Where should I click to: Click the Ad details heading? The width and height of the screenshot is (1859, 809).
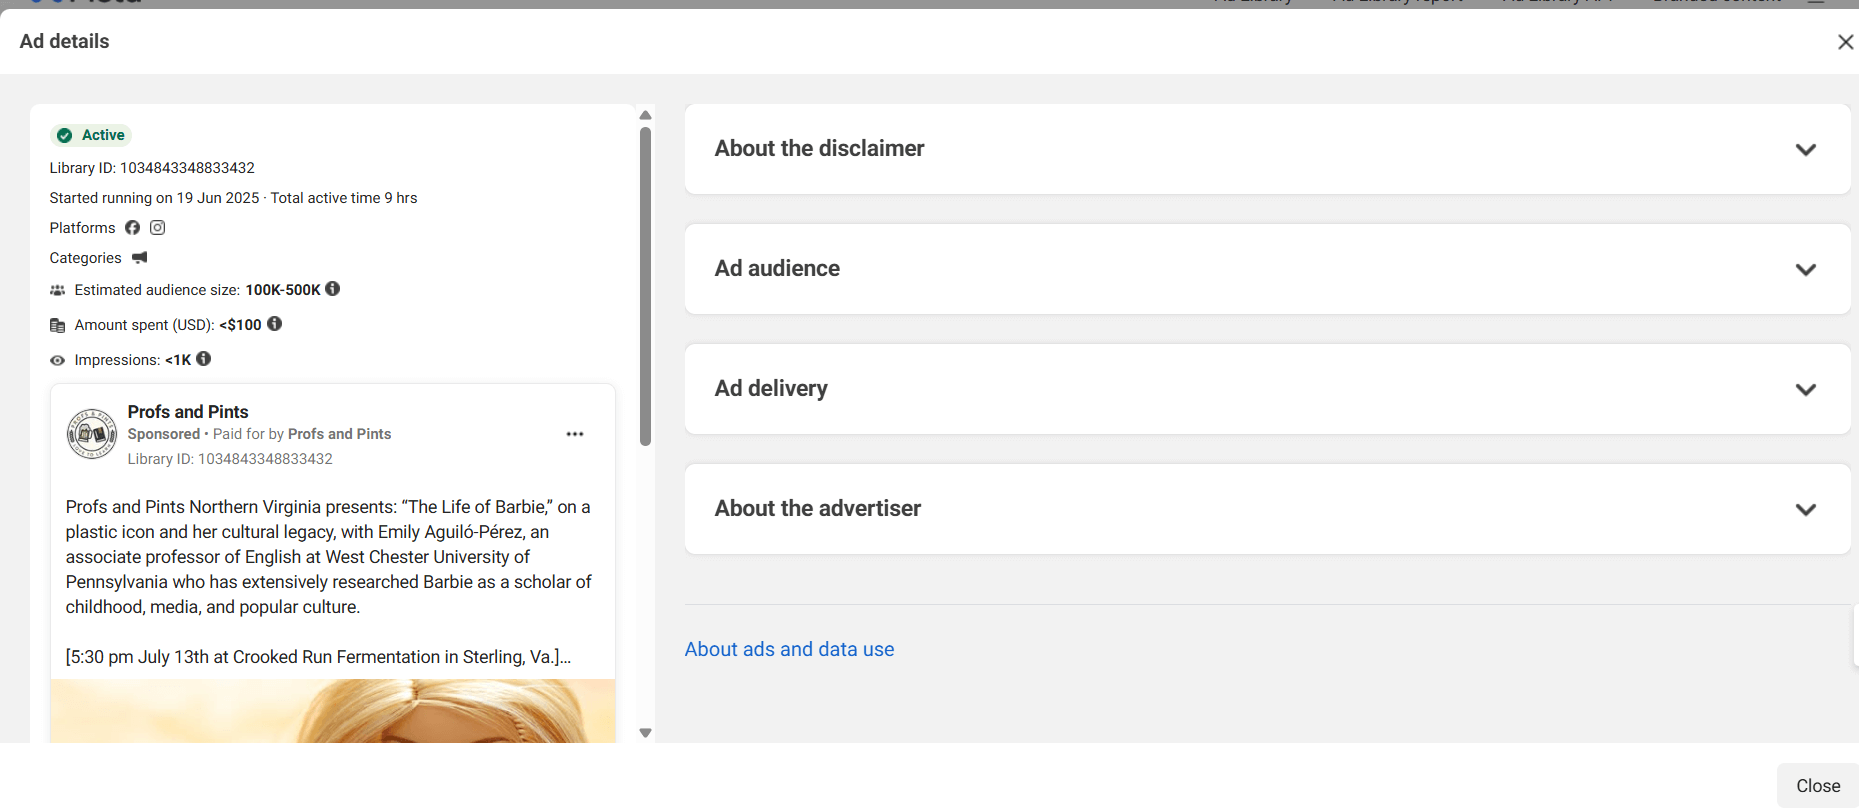pos(65,41)
